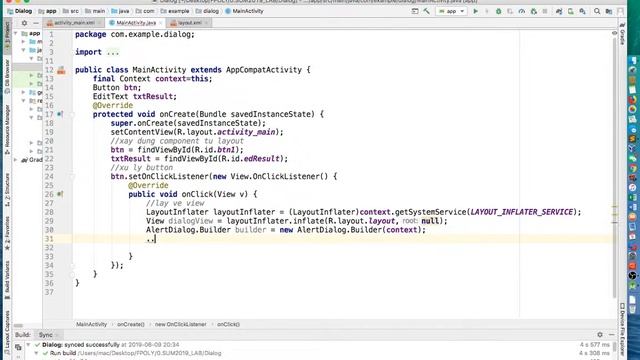Click the "4 s 308 ms" build time
This screenshot has width=640, height=360.
coord(594,353)
